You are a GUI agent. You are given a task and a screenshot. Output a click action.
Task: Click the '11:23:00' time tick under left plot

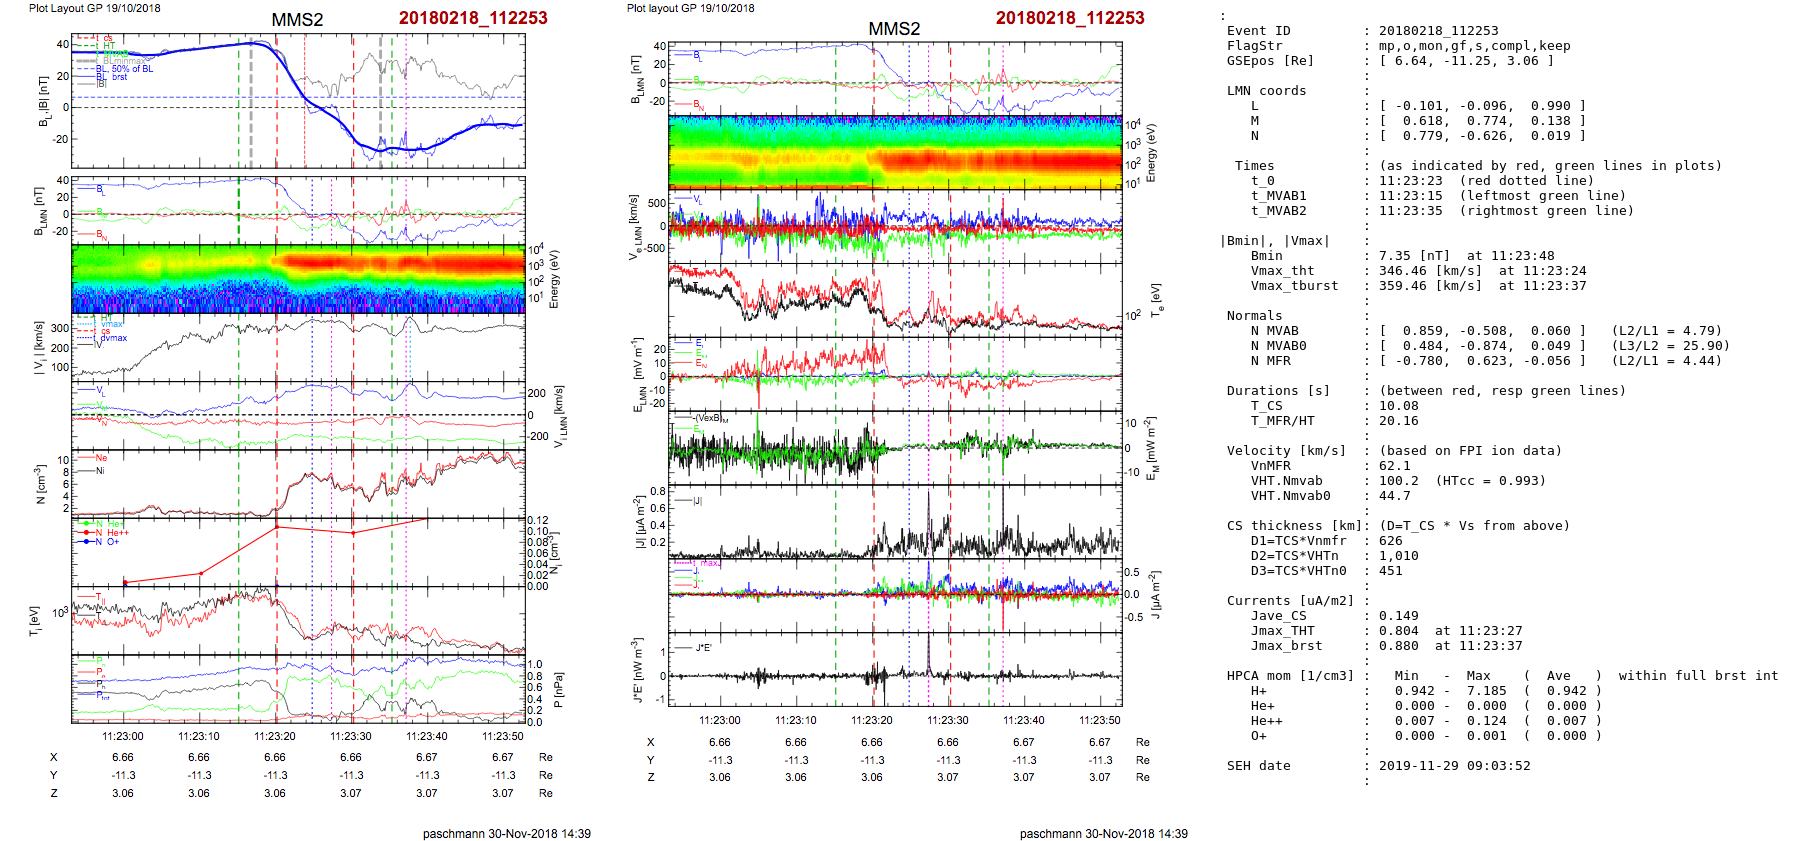point(123,736)
